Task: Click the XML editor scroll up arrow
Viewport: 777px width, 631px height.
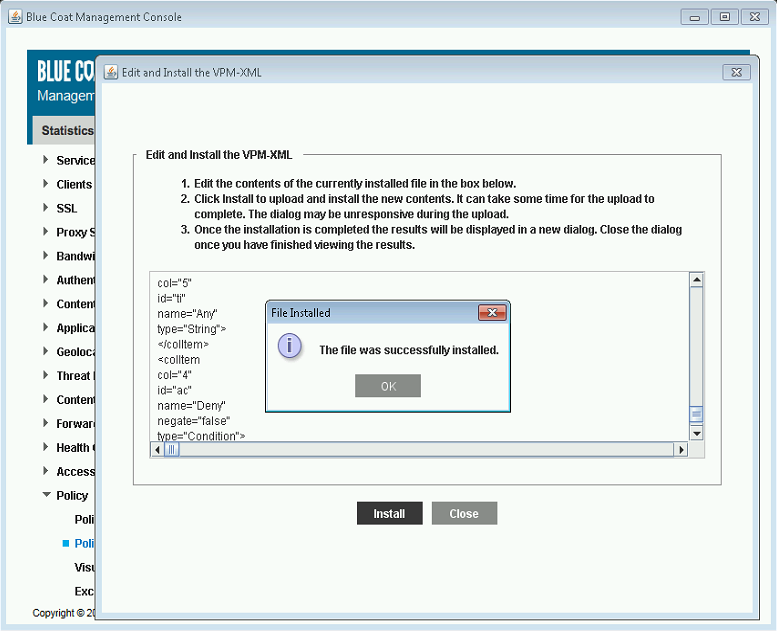Action: click(696, 280)
